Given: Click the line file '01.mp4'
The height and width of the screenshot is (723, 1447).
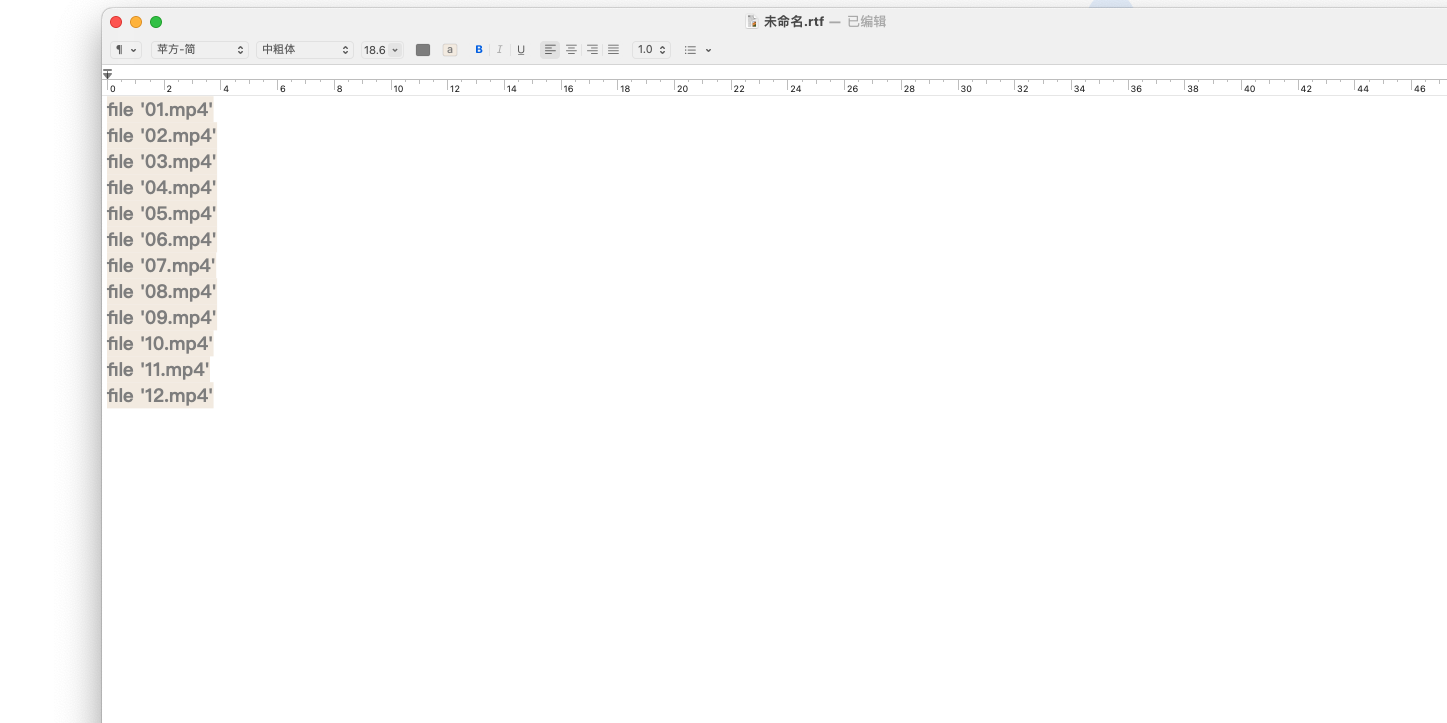Looking at the screenshot, I should [160, 110].
